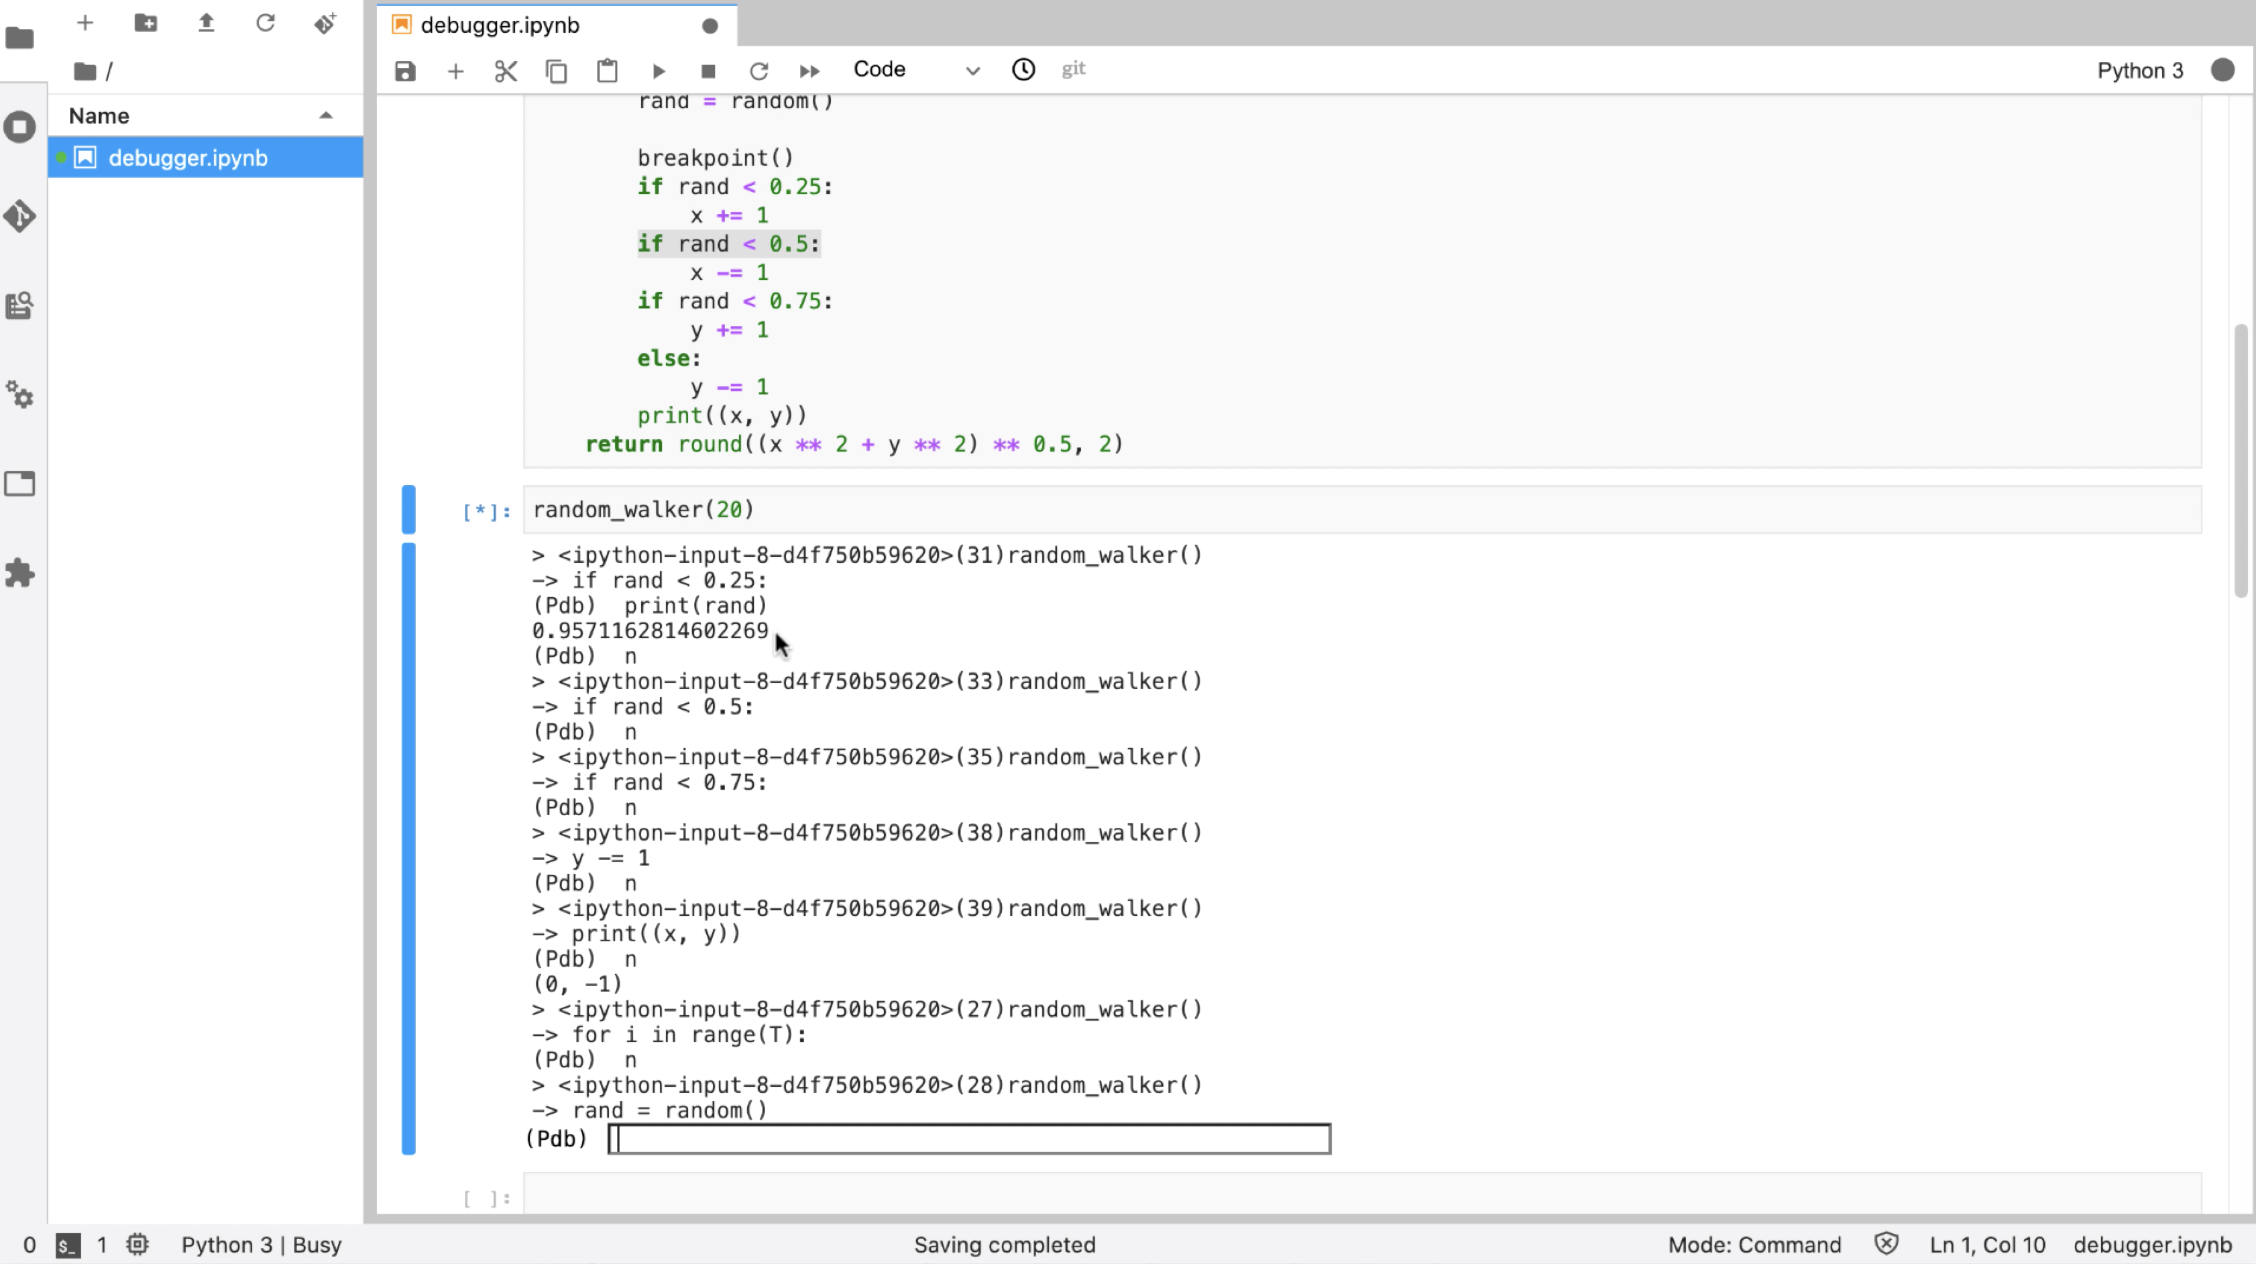Screen dimensions: 2256x1264
Task: Click the notebook vertical scrollbar
Action: (2240, 460)
